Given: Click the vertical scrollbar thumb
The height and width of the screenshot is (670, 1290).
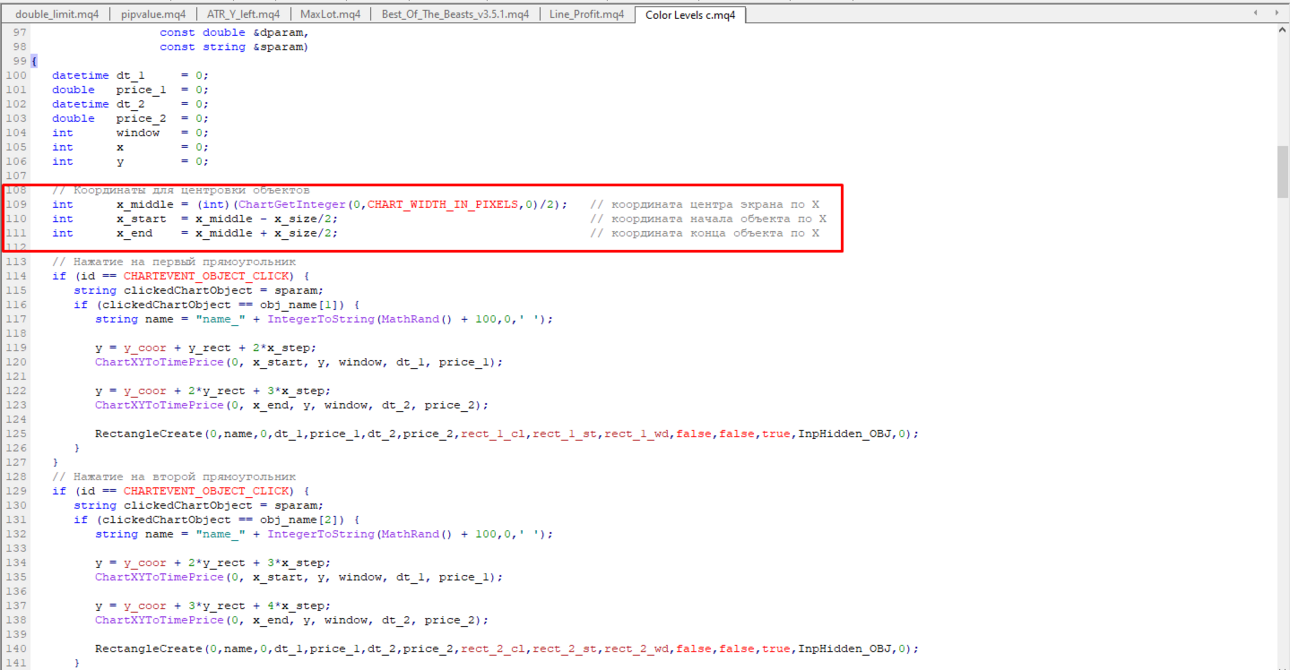Looking at the screenshot, I should point(1282,172).
